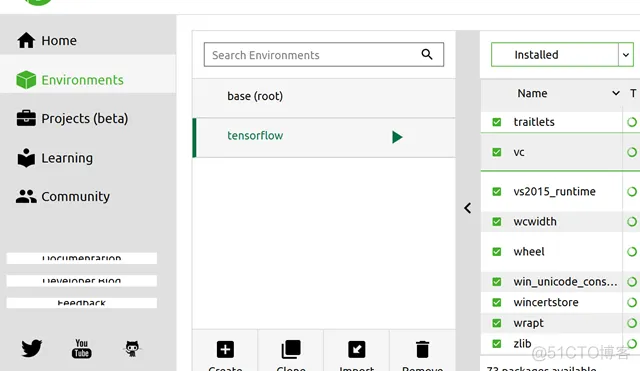Viewport: 640px width, 371px height.
Task: Uncheck the wcwidth package checkbox
Action: [x=497, y=222]
